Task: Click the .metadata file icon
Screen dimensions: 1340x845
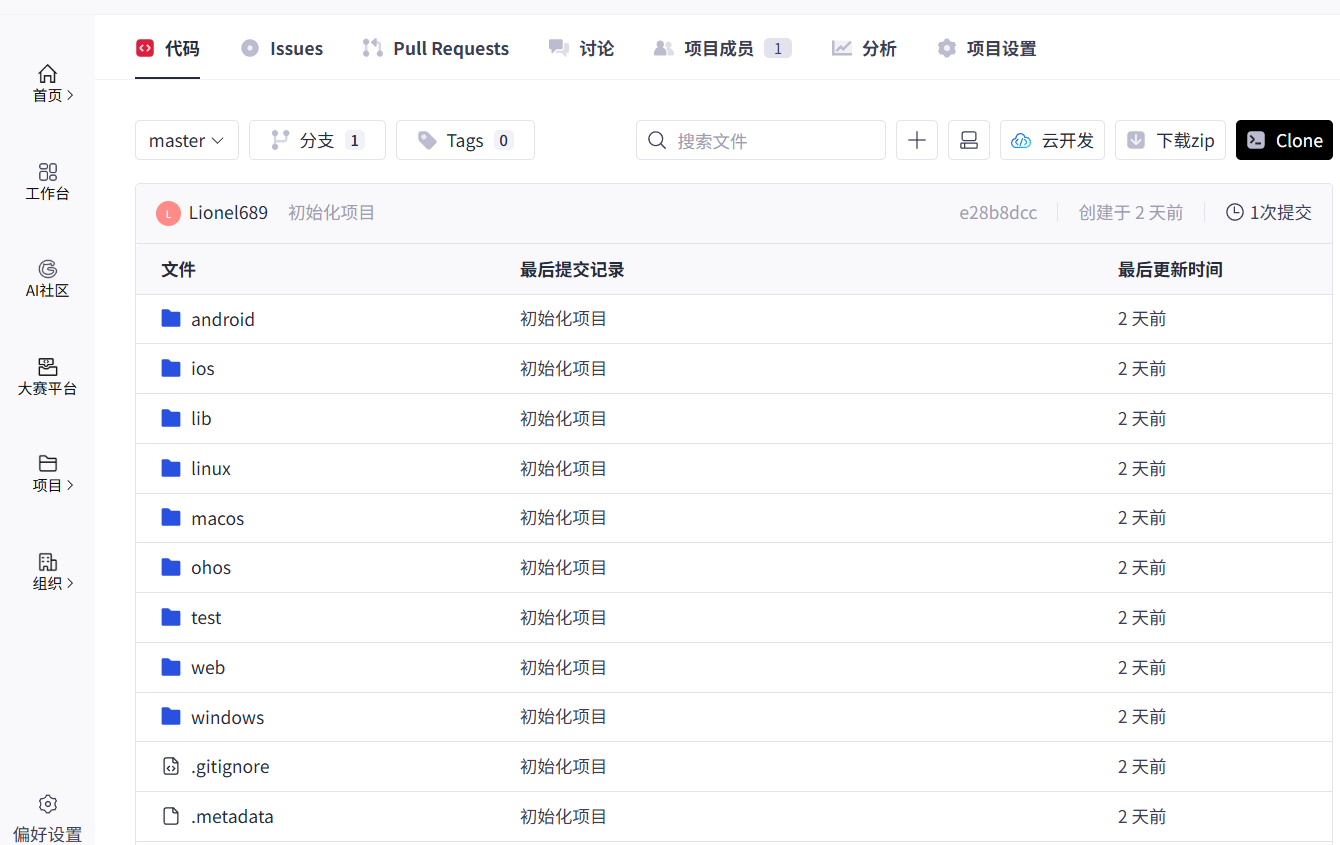Action: tap(171, 816)
